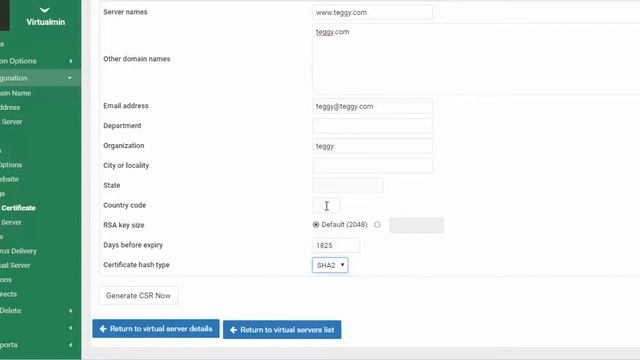Click the Generate CSR Now button
The width and height of the screenshot is (640, 360).
[x=138, y=296]
